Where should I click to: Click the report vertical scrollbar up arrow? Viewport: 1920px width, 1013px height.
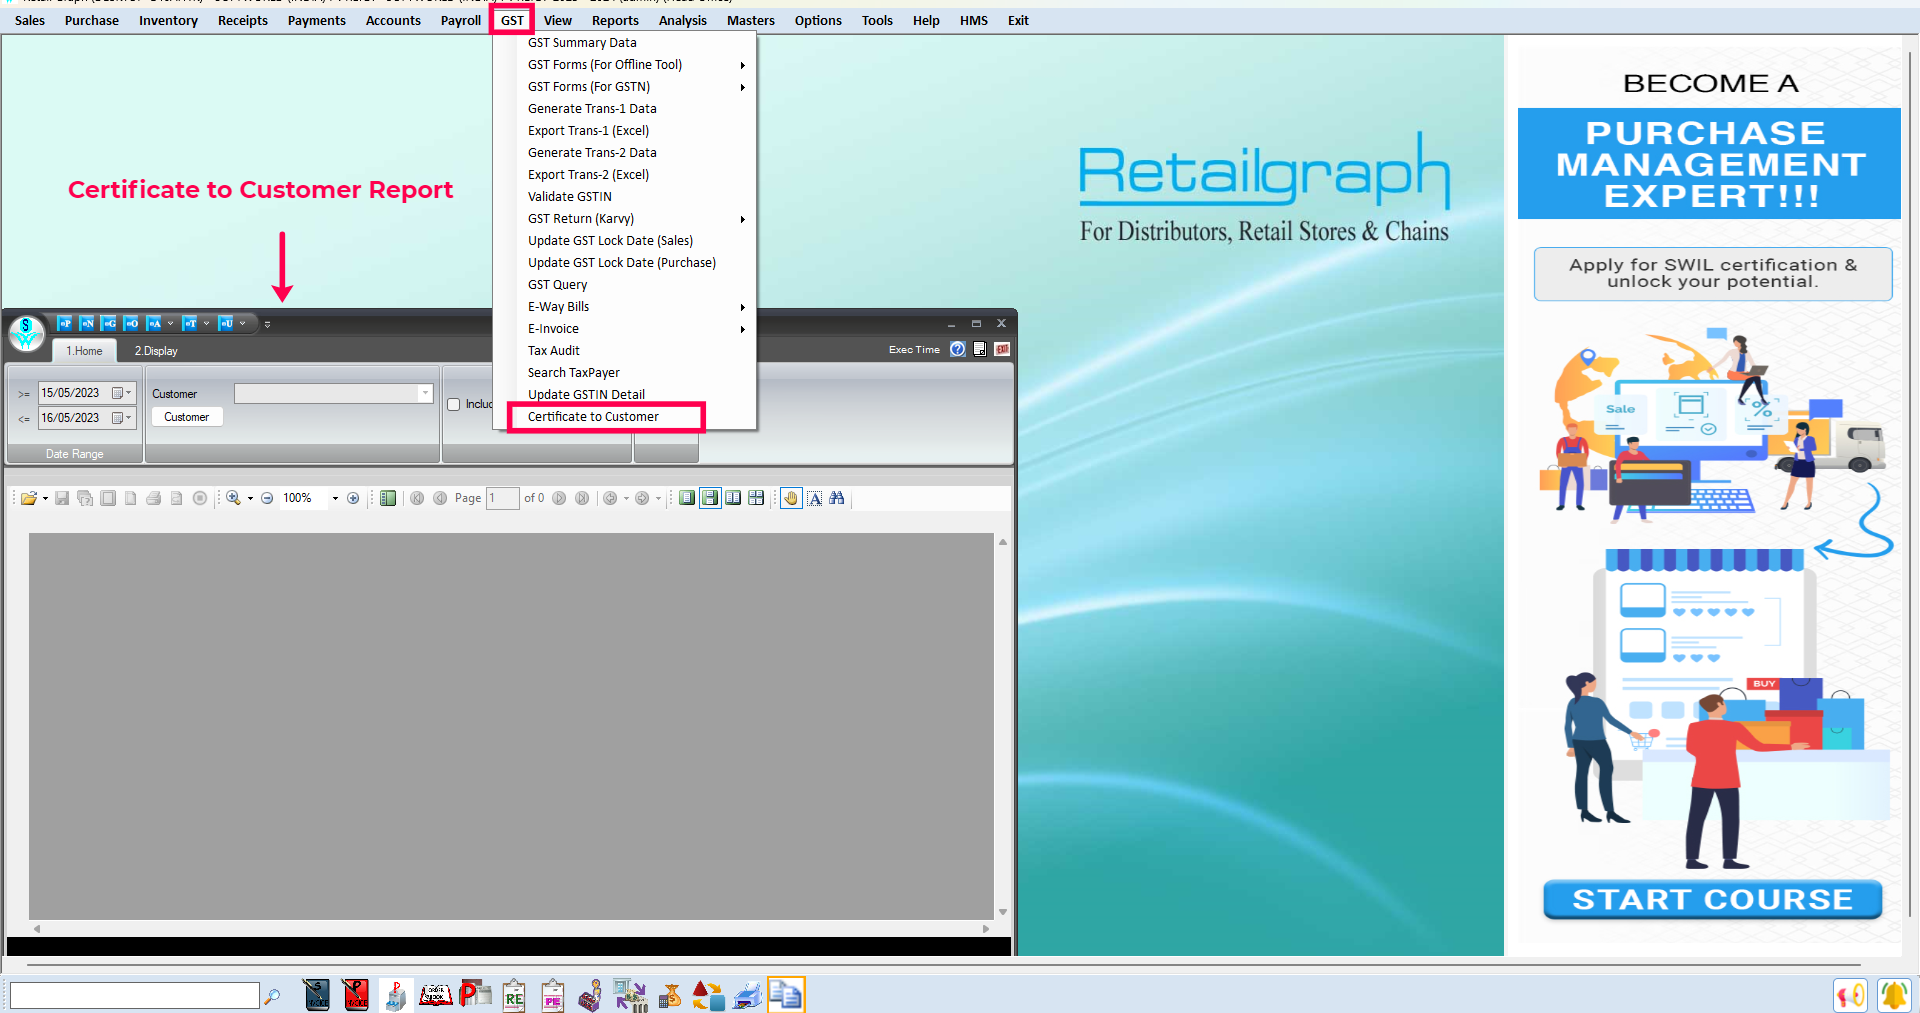point(1002,541)
